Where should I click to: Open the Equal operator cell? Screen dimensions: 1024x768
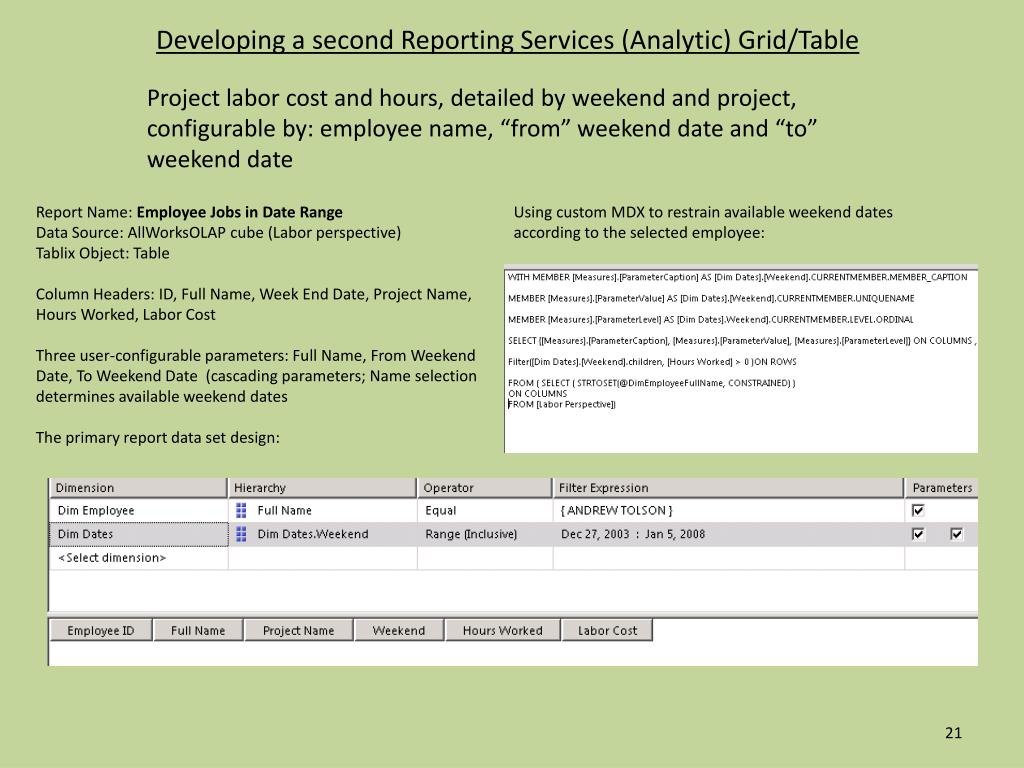pyautogui.click(x=485, y=510)
